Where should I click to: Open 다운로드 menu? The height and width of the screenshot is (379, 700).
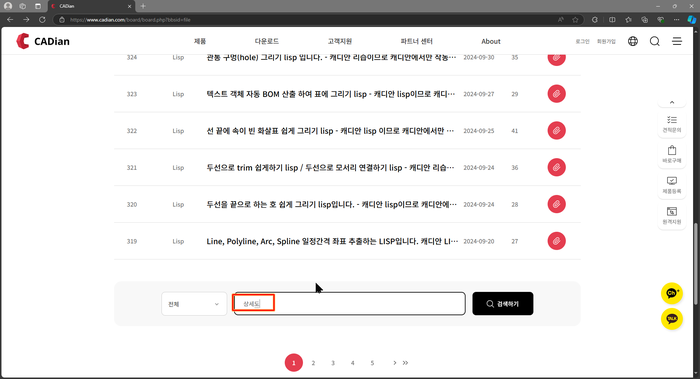(267, 41)
